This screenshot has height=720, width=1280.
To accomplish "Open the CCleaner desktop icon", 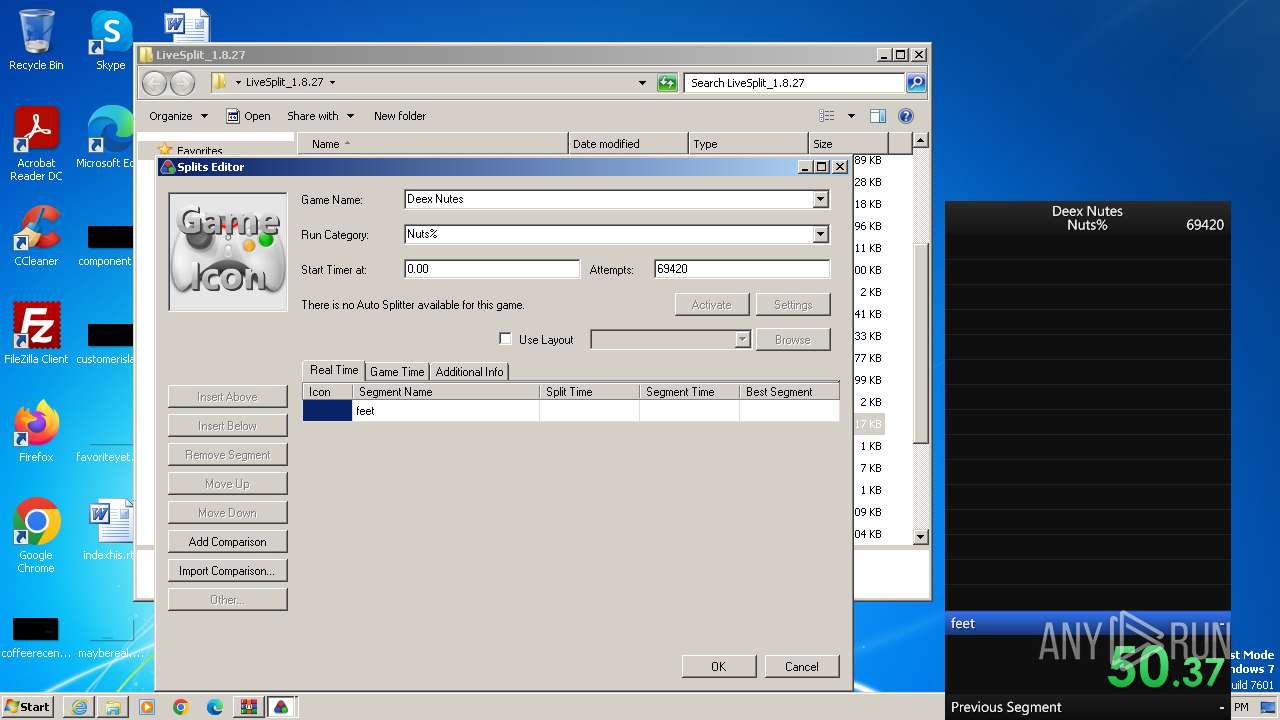I will tap(36, 236).
